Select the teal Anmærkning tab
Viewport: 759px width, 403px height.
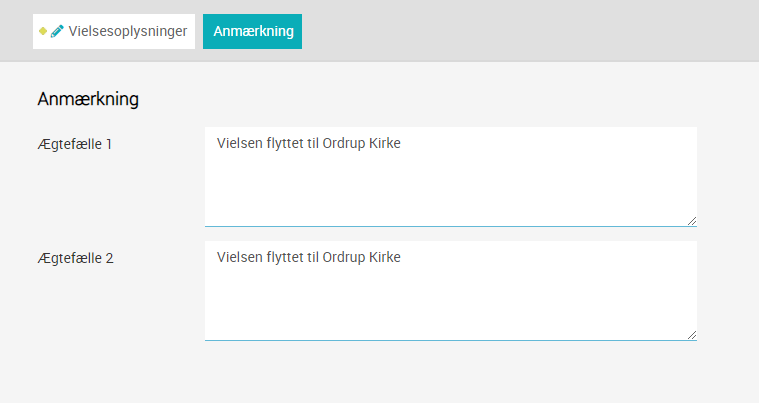tap(252, 31)
